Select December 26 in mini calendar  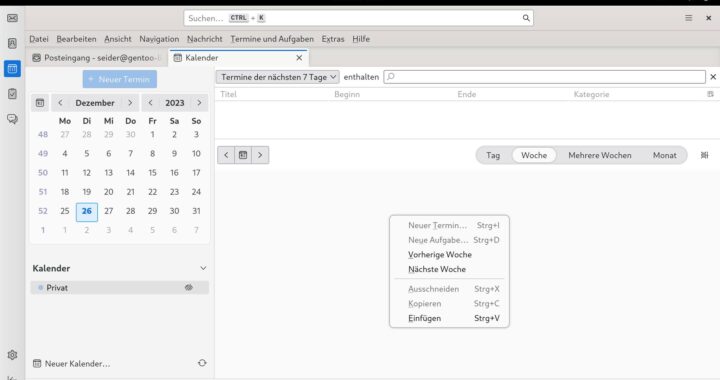87,211
